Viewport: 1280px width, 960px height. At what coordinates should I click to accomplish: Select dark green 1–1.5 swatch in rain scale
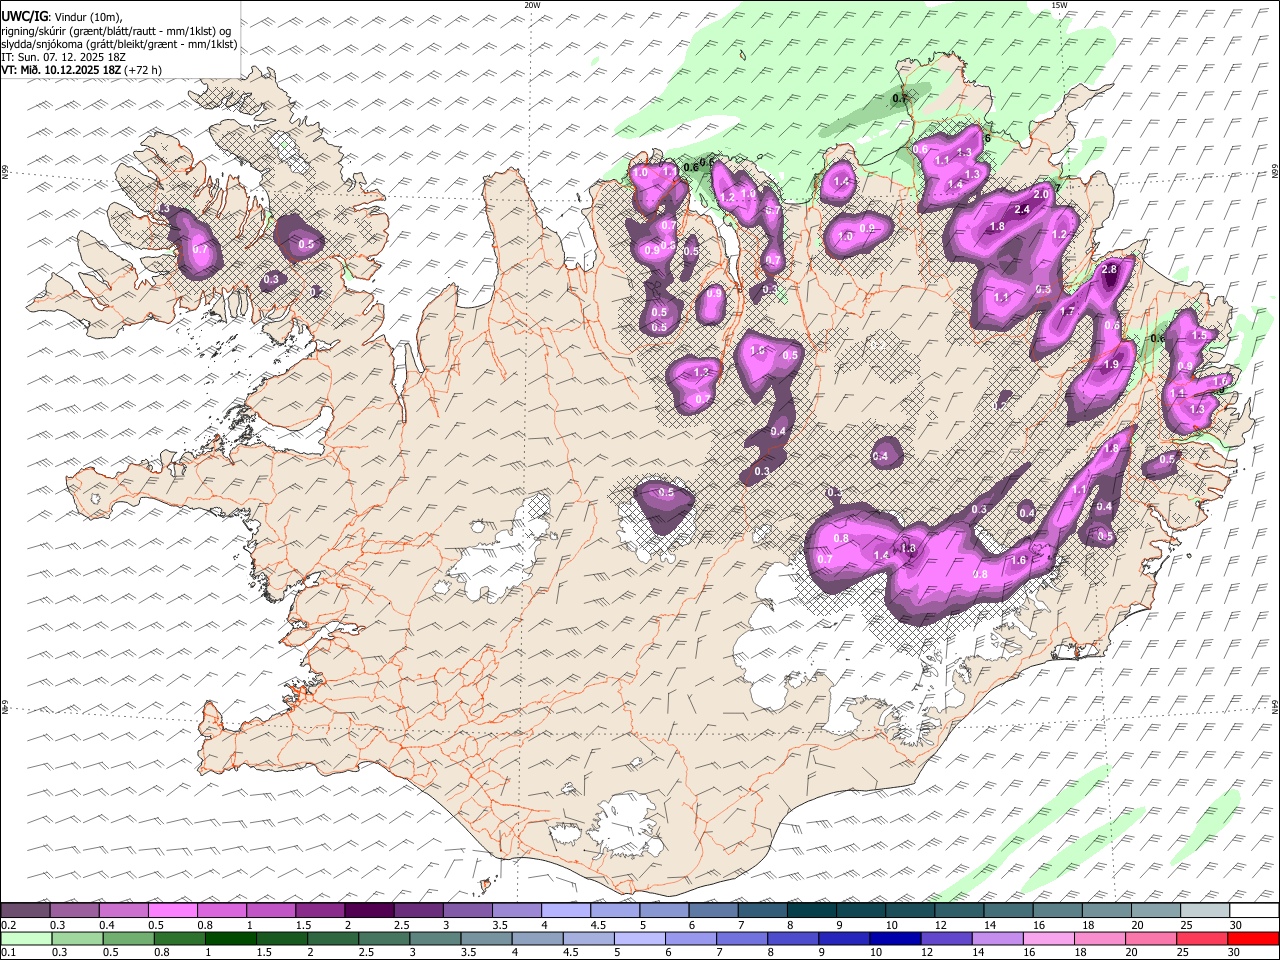click(x=230, y=939)
